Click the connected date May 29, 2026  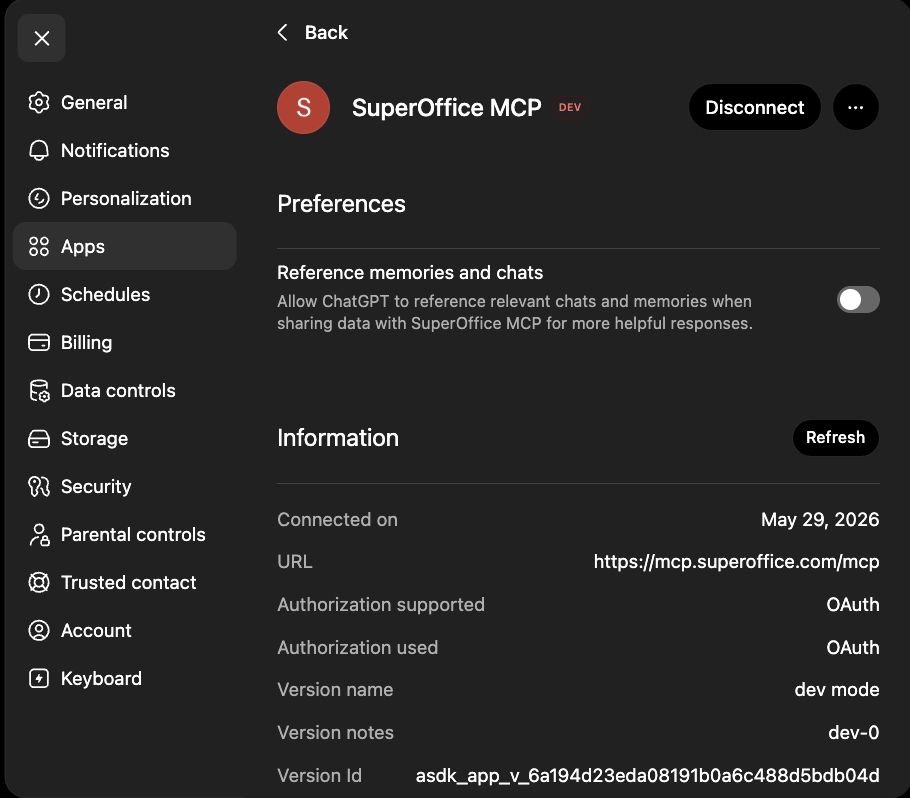click(820, 519)
